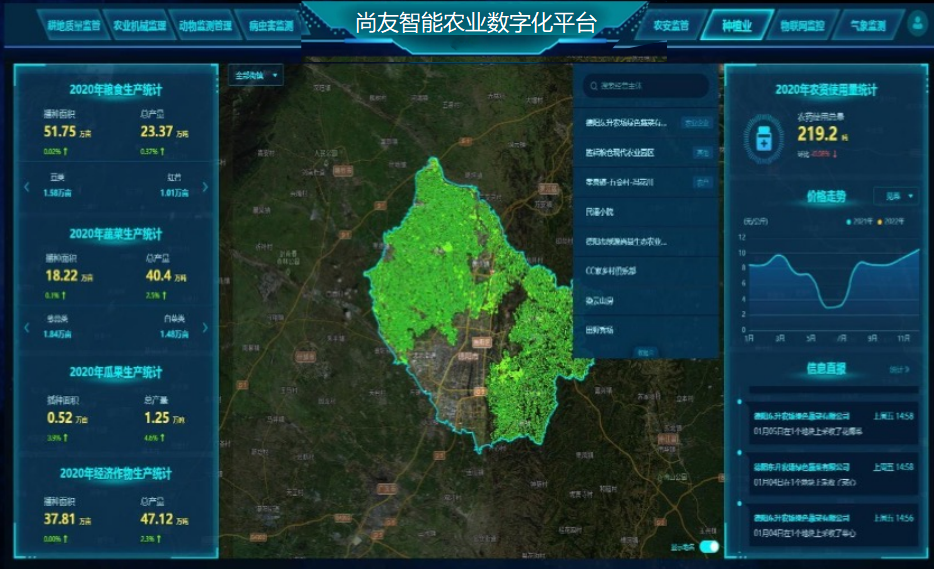Viewport: 934px width, 569px height.
Task: Click the 1.58万亩 grain sub-item value
Action: coord(57,193)
